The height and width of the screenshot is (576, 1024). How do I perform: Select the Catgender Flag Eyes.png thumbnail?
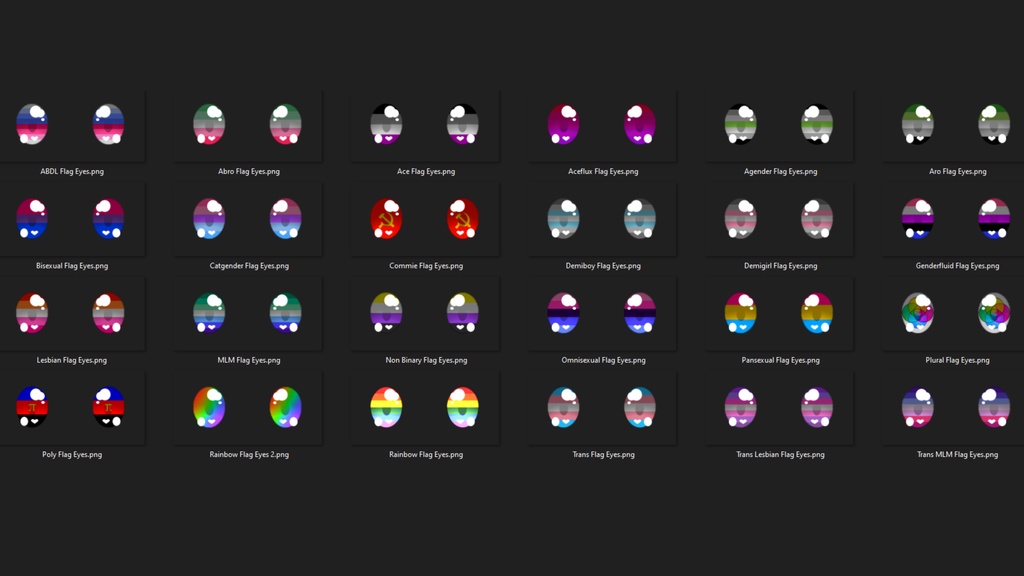247,218
